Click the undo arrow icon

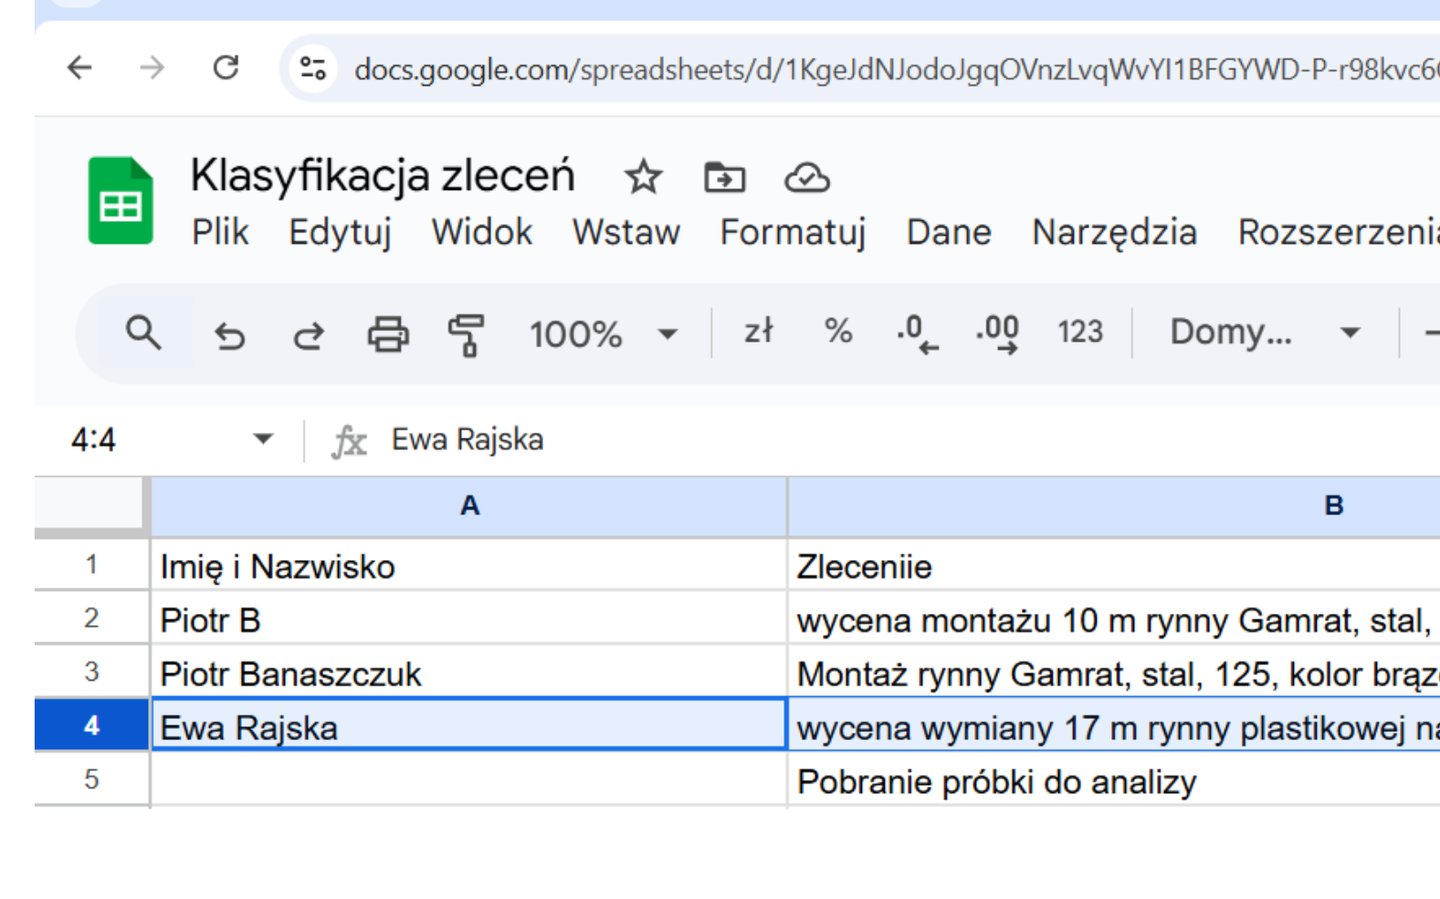[x=229, y=334]
